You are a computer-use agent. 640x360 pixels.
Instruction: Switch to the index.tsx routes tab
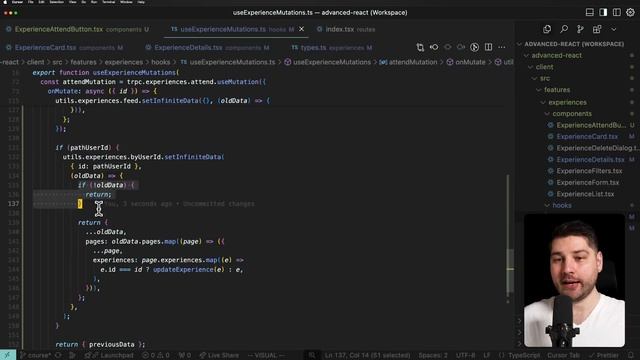(346, 29)
